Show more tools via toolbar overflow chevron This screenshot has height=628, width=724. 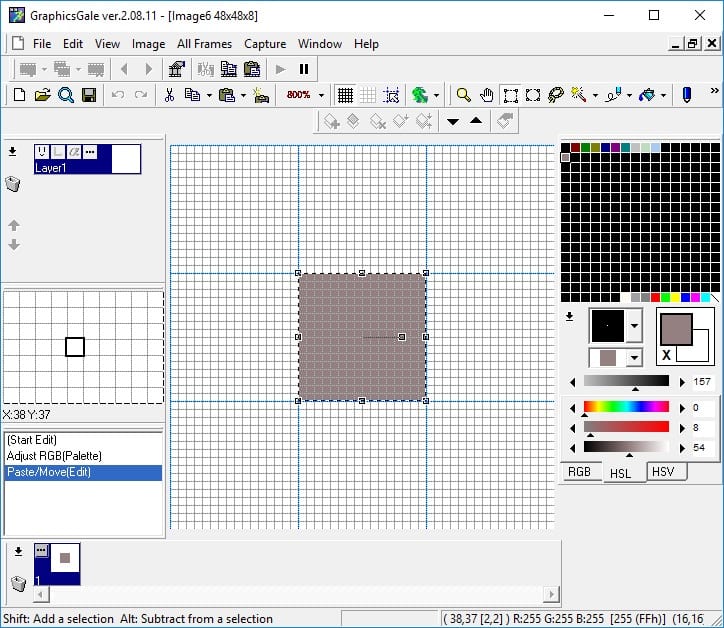tap(714, 91)
